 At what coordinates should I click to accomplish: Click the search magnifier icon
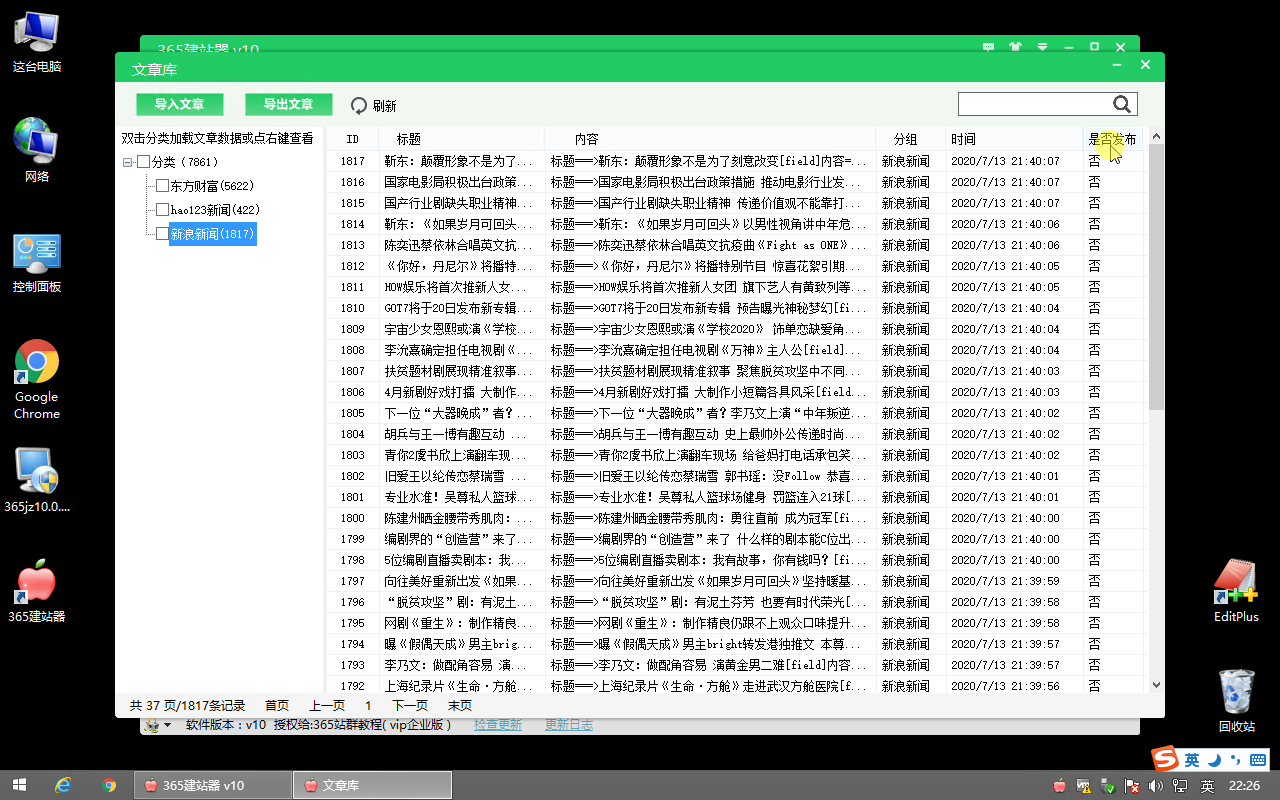[x=1122, y=104]
